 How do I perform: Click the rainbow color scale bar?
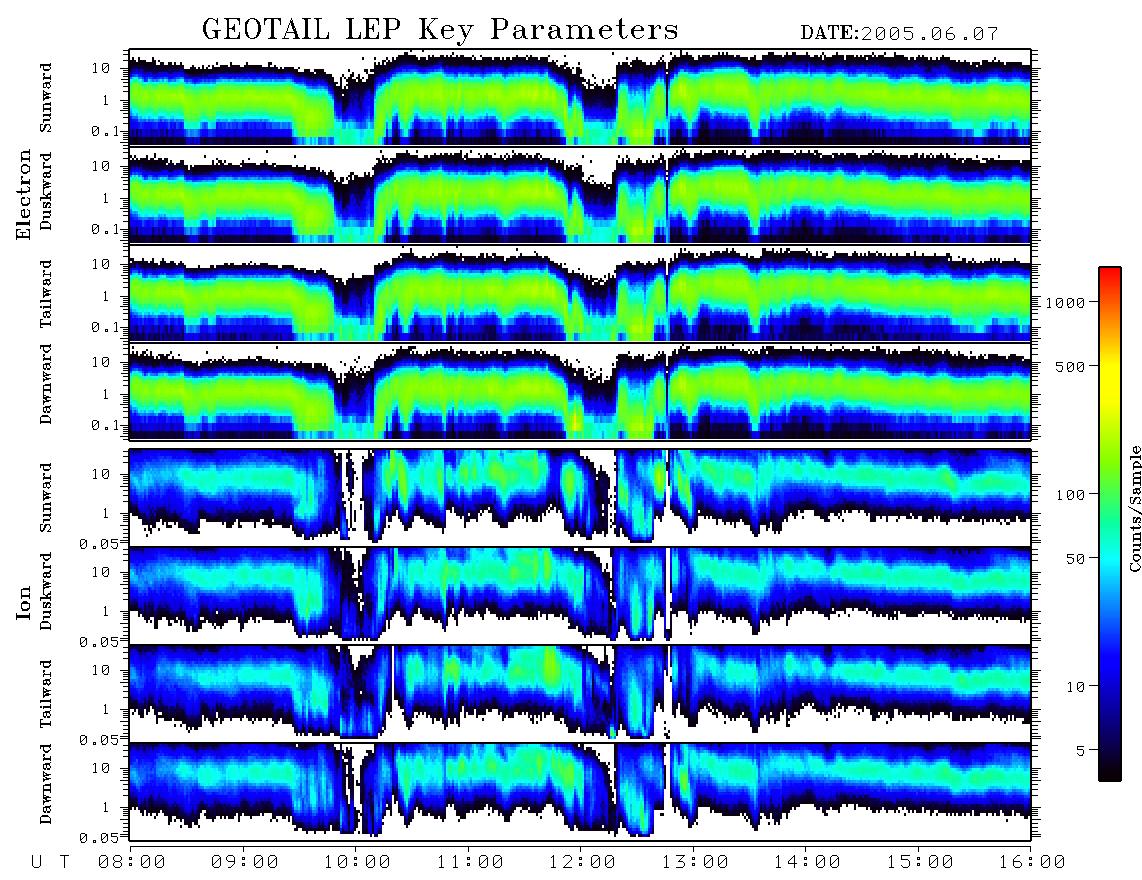click(x=1110, y=525)
